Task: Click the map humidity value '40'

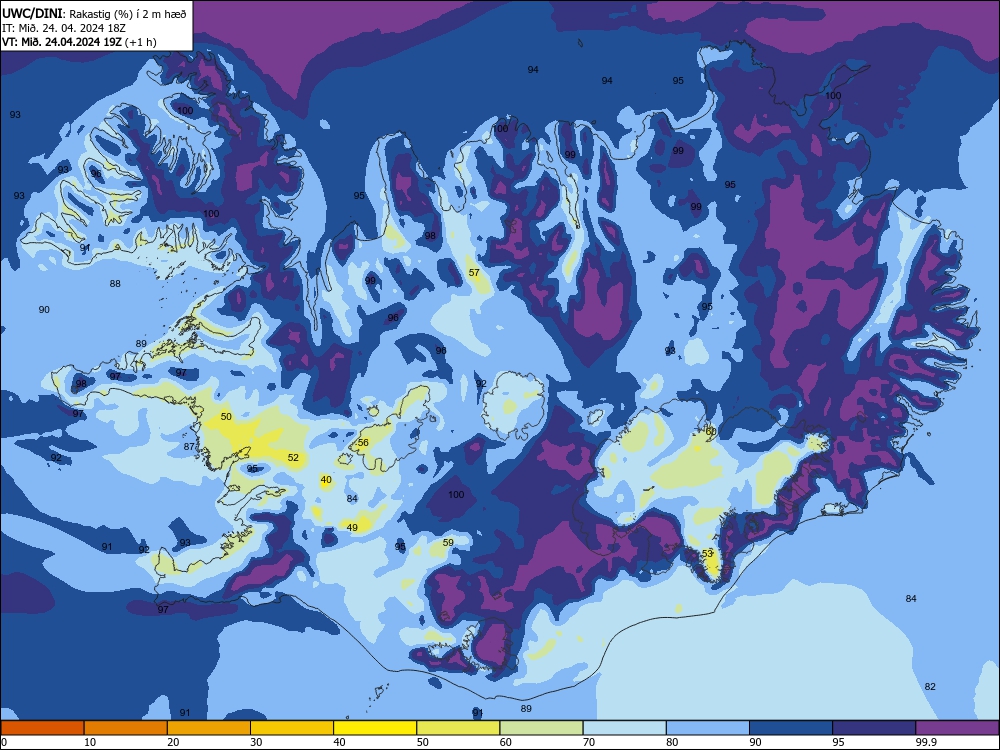Action: coord(326,480)
